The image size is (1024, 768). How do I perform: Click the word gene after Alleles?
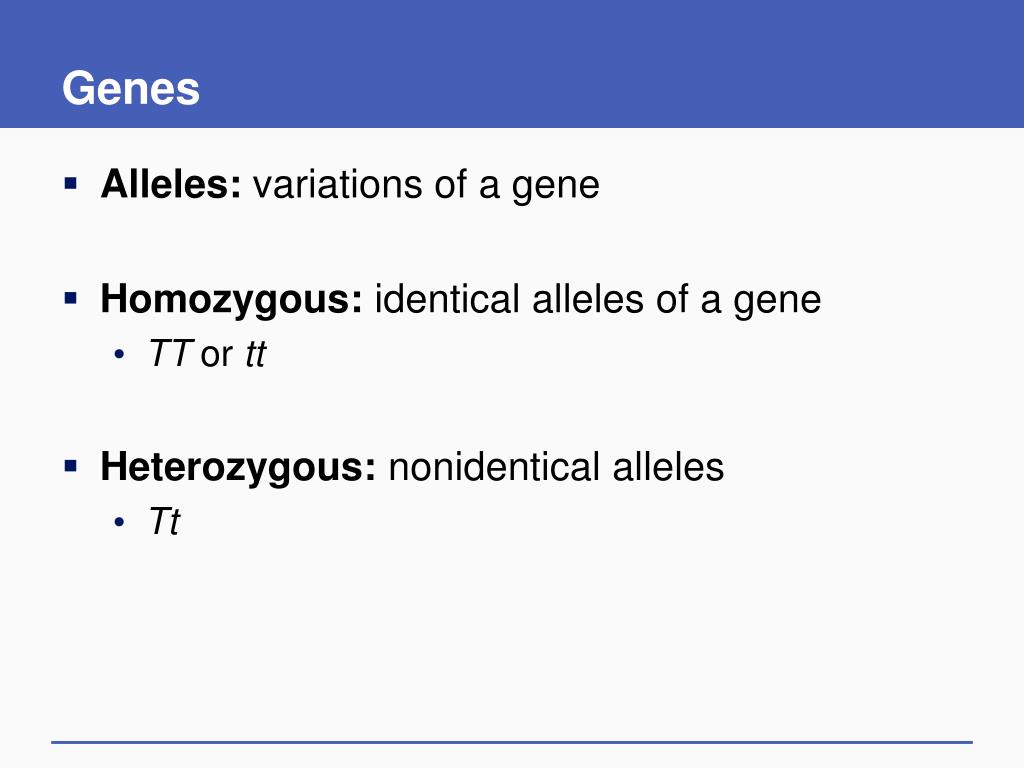pos(555,188)
